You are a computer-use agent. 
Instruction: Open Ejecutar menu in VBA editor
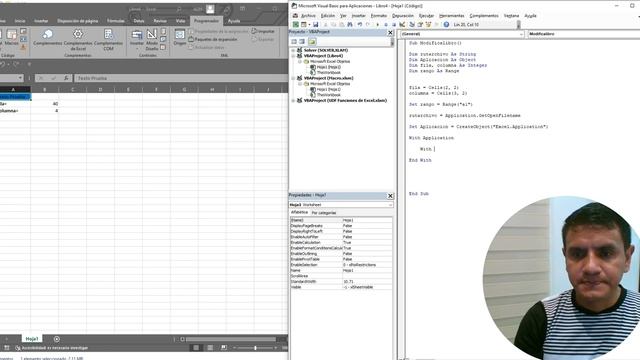(426, 16)
